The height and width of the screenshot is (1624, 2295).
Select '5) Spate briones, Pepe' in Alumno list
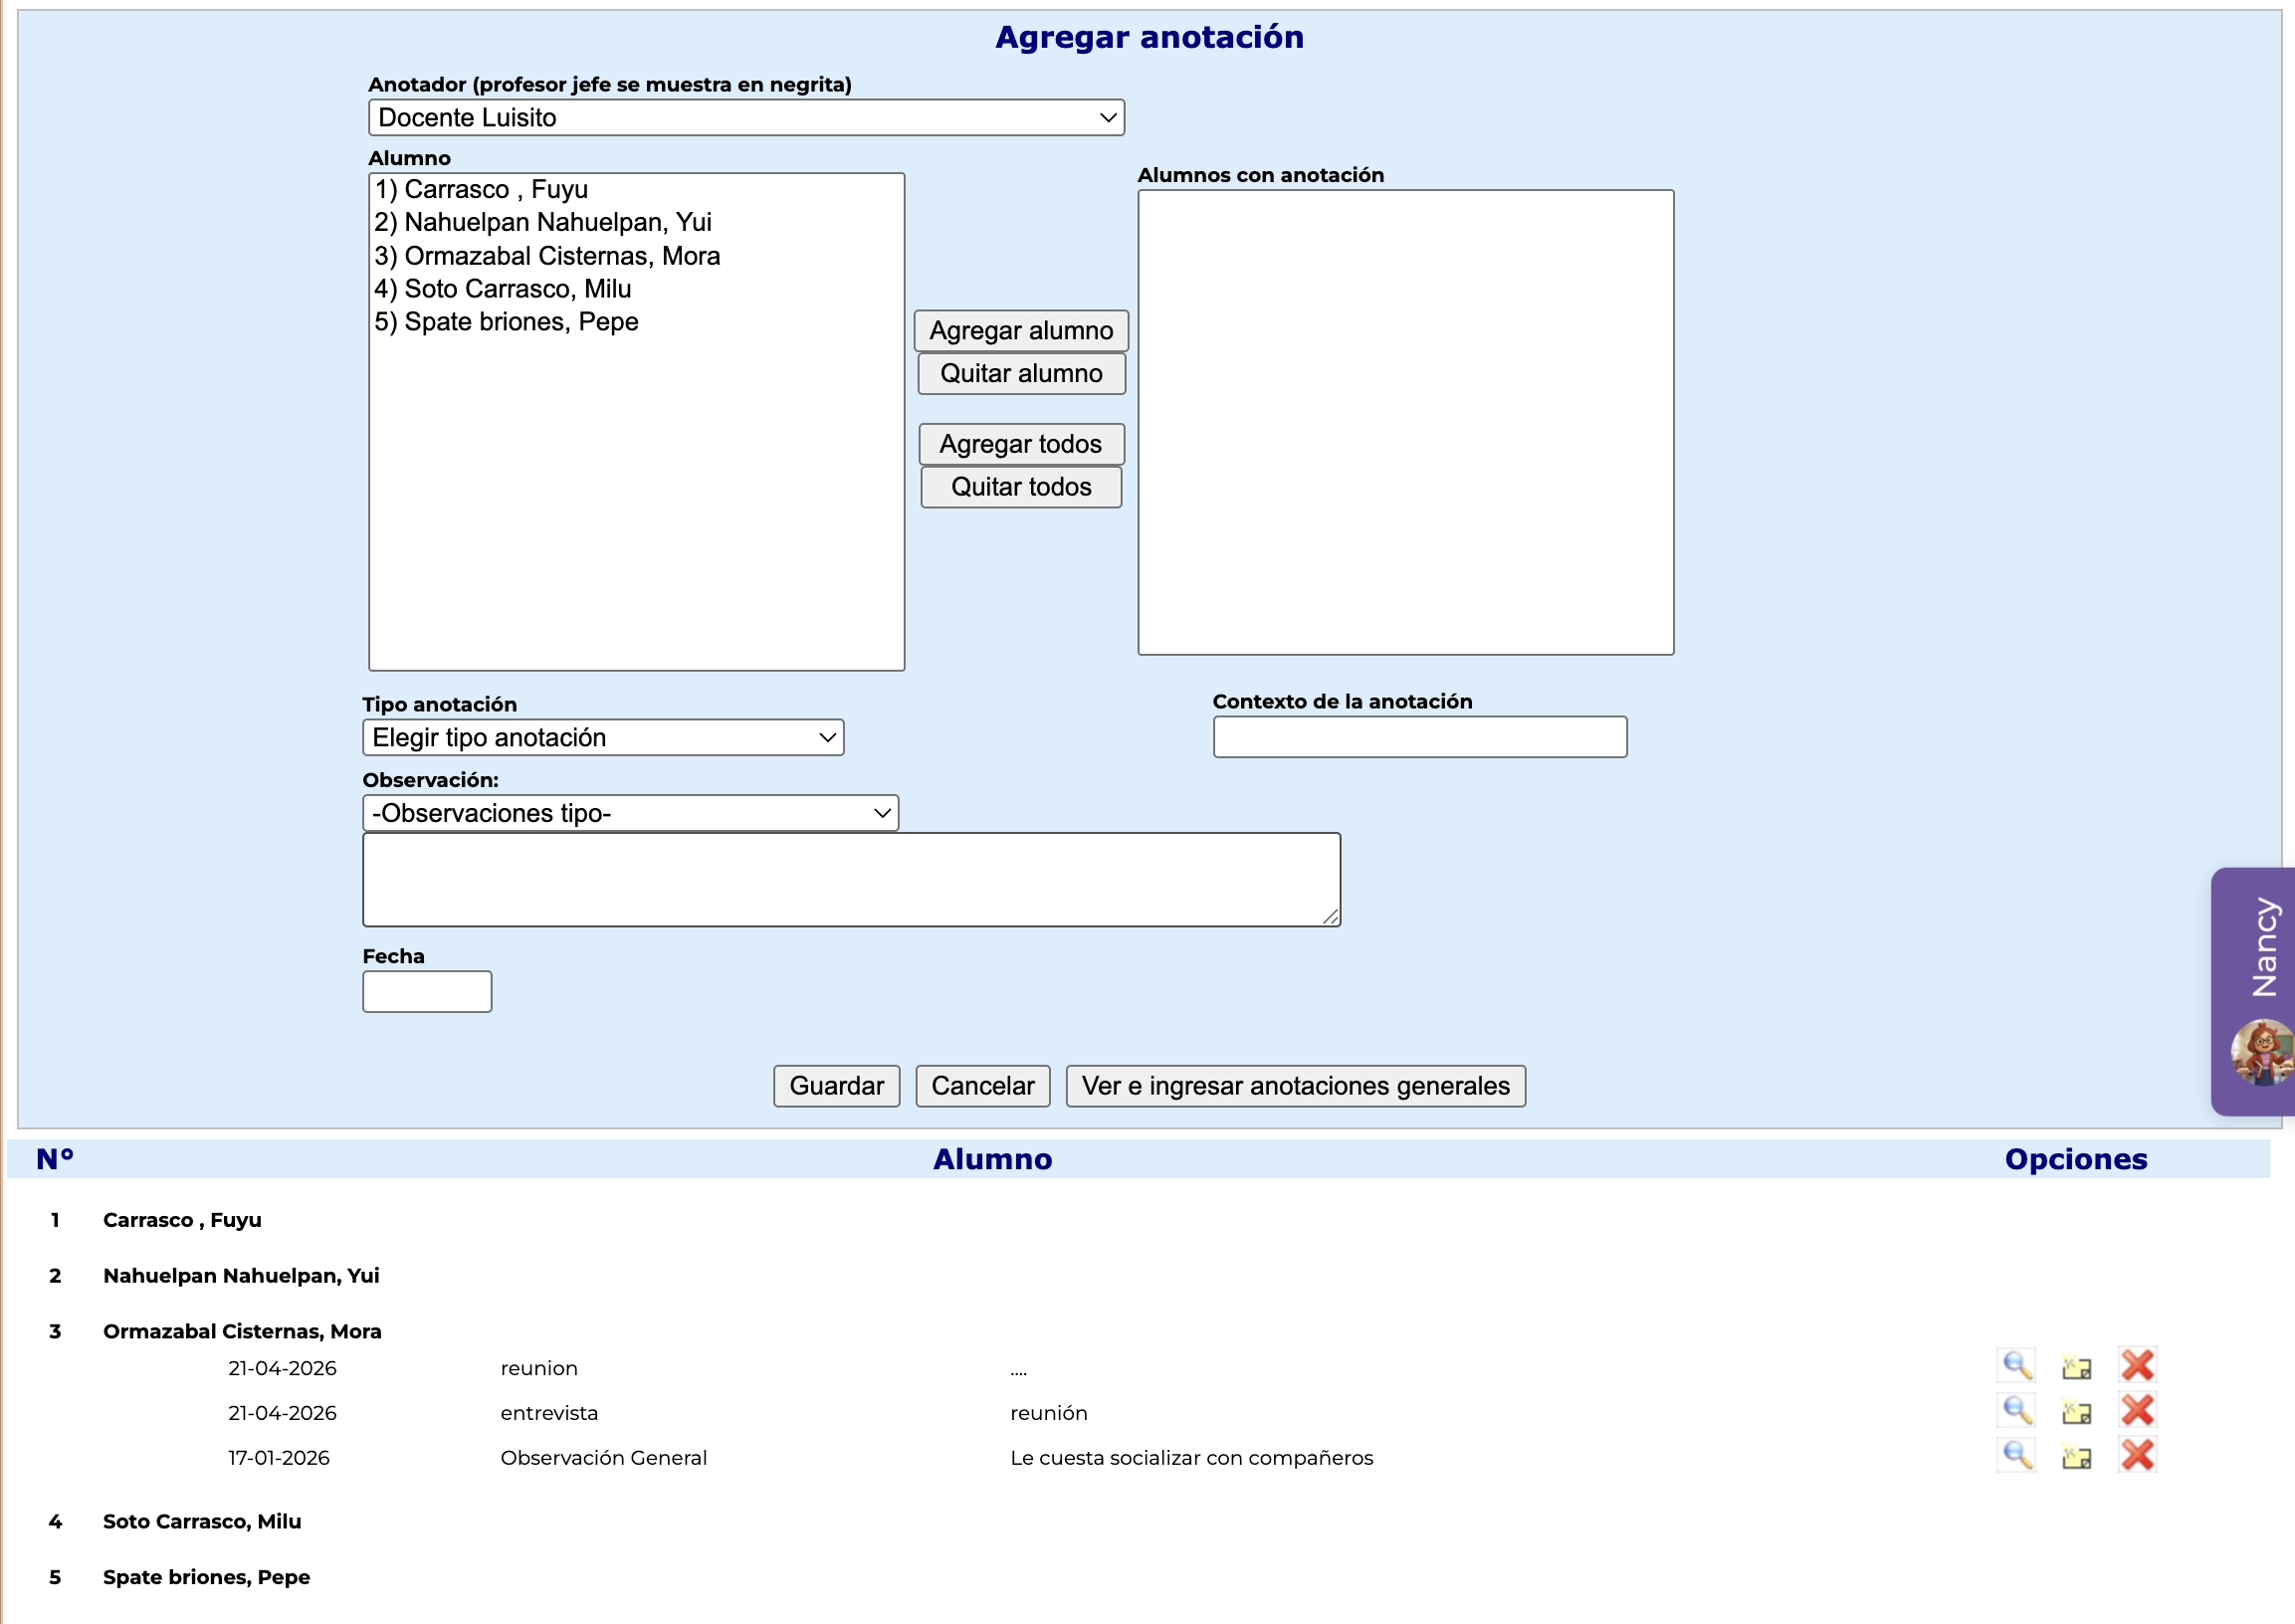(x=636, y=322)
